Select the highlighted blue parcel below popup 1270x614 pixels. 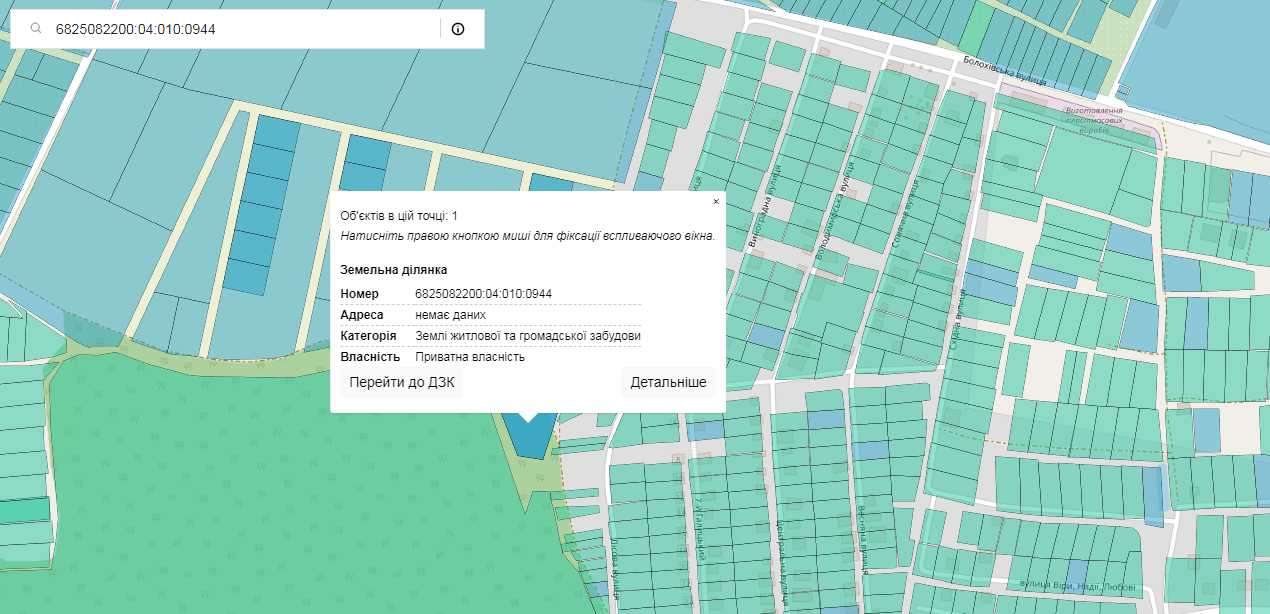point(528,438)
